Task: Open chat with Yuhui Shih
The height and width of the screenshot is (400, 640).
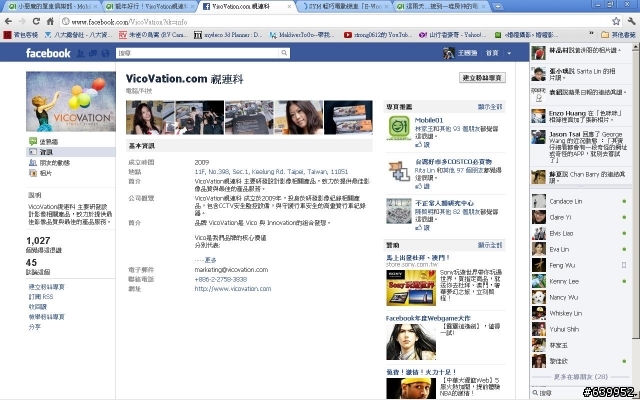Action: point(580,329)
